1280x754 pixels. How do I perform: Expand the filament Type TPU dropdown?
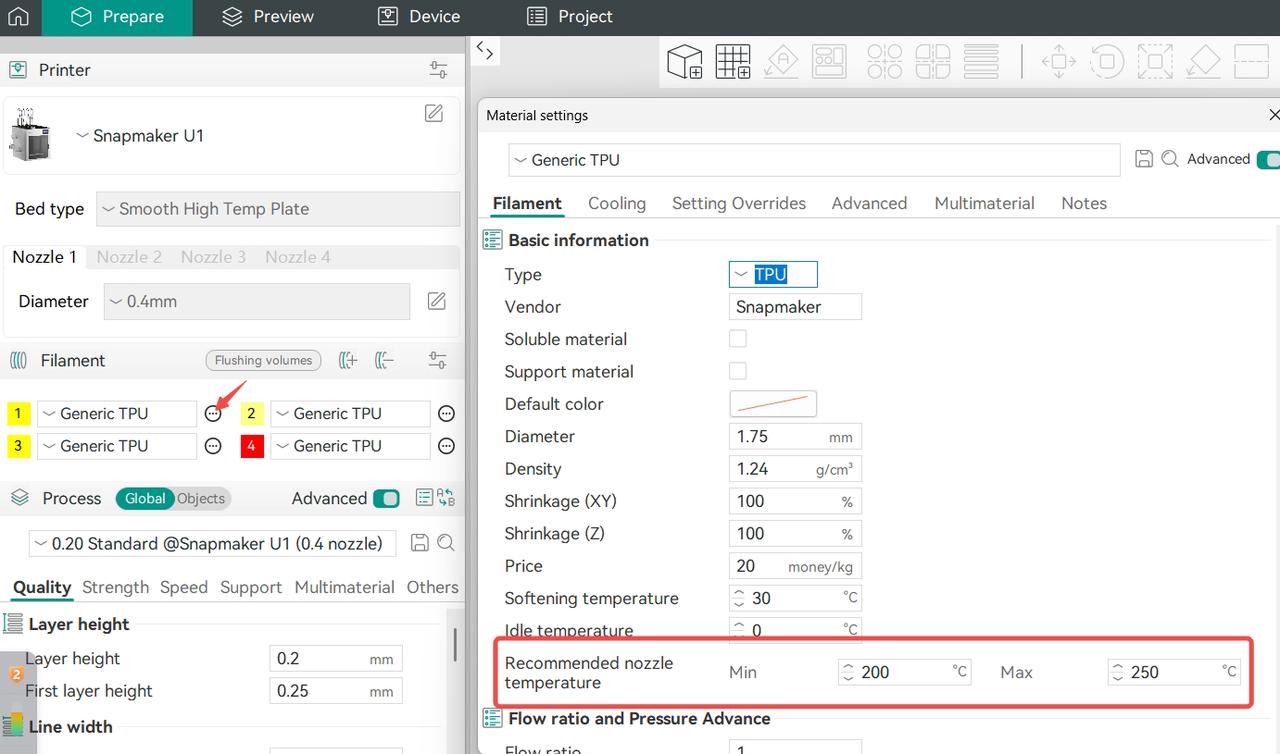772,274
